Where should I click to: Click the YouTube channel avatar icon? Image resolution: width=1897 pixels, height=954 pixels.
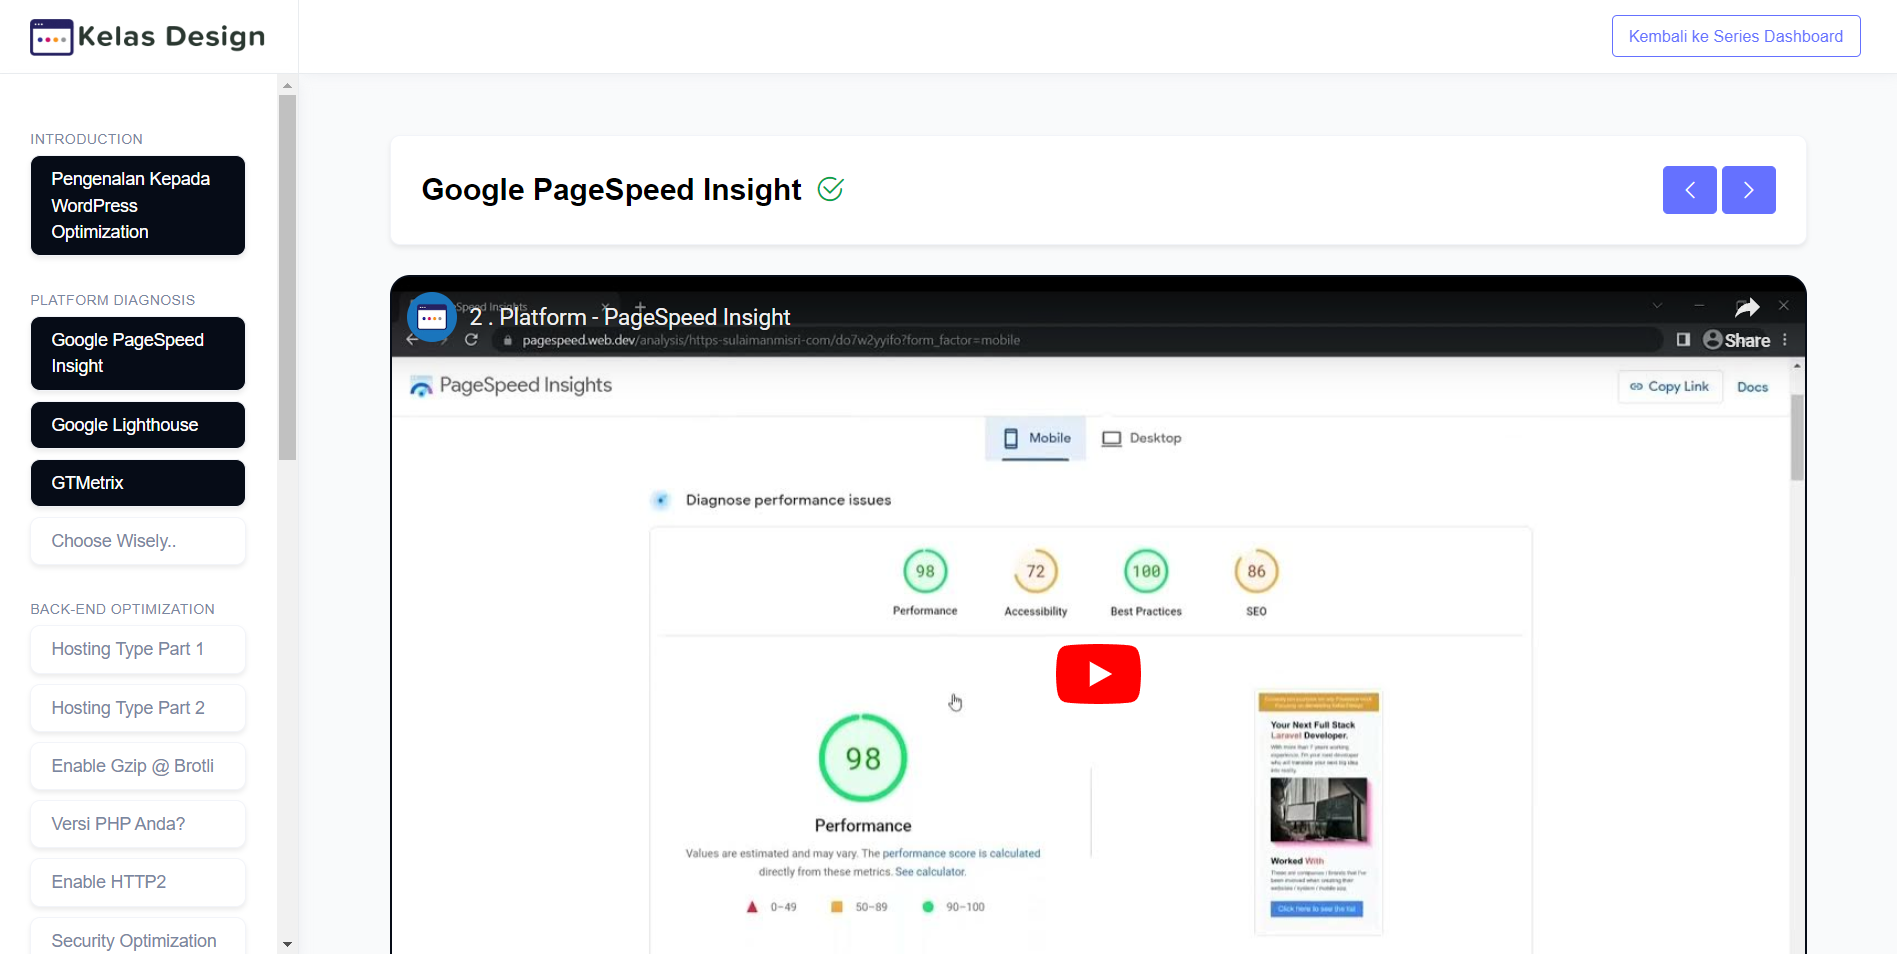[x=432, y=317]
